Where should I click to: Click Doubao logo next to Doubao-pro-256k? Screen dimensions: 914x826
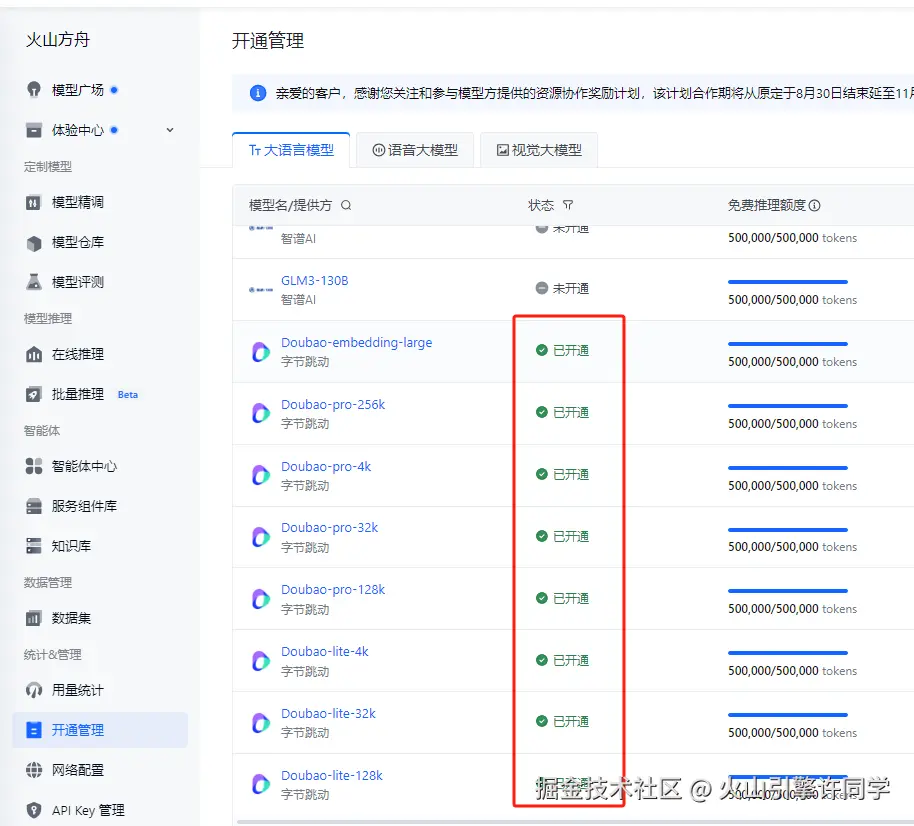261,413
